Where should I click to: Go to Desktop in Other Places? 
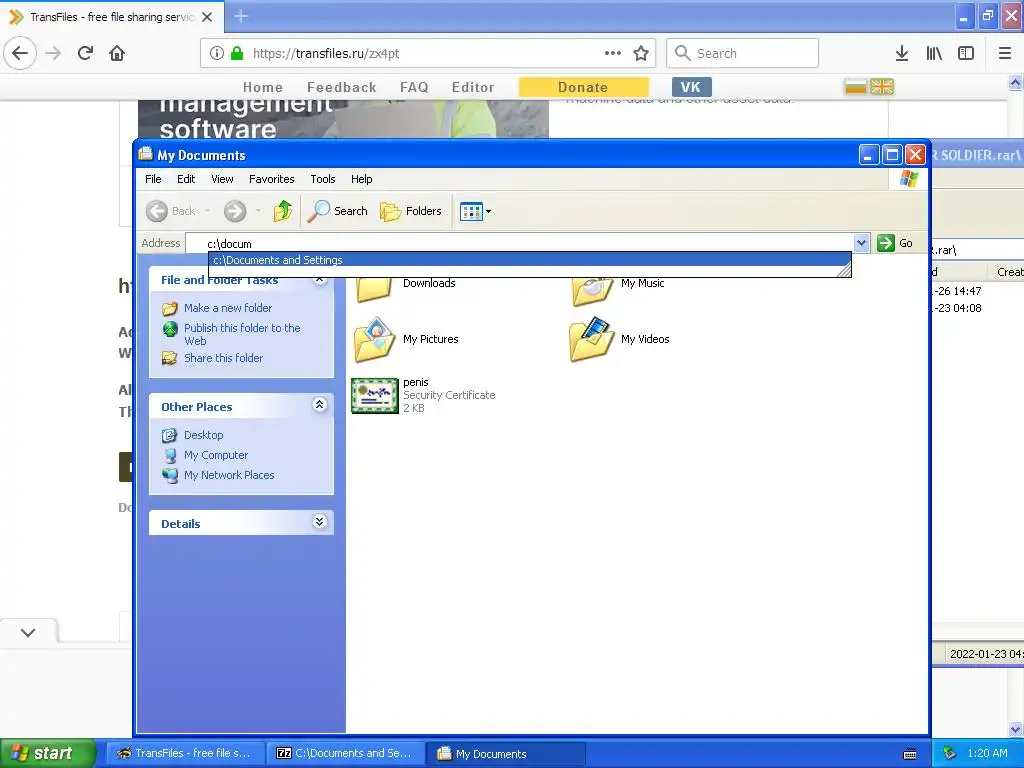[x=203, y=435]
